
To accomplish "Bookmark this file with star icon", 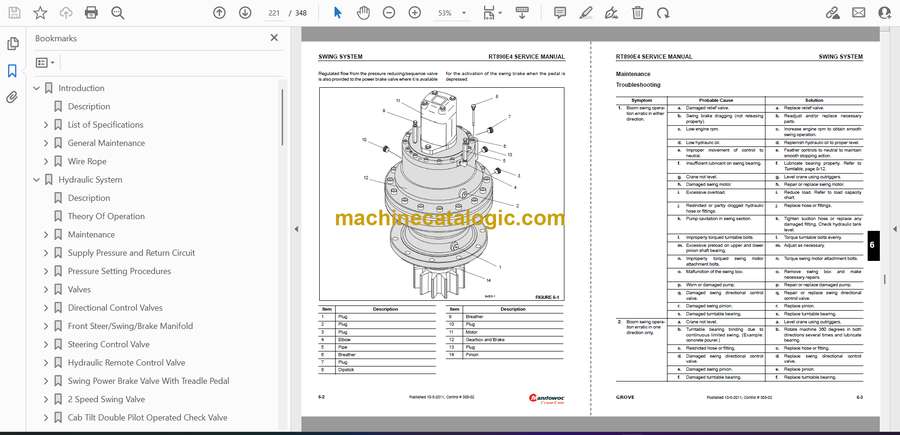I will 40,13.
